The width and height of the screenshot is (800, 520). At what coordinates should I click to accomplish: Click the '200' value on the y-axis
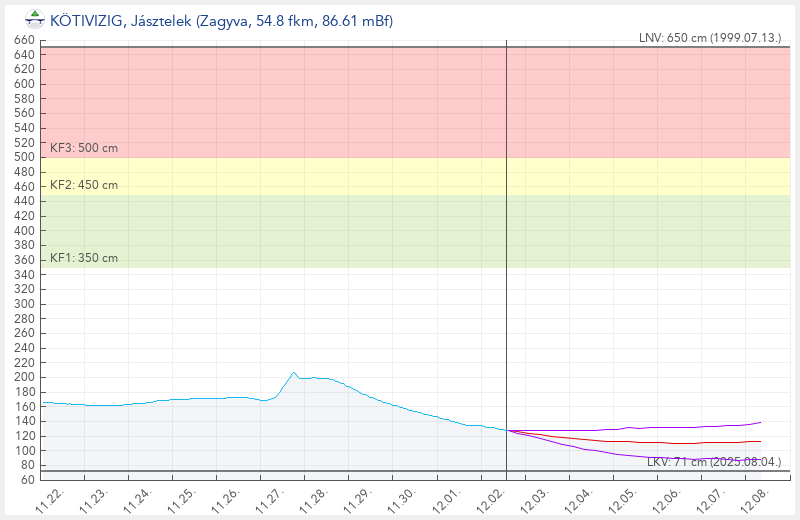[x=24, y=376]
